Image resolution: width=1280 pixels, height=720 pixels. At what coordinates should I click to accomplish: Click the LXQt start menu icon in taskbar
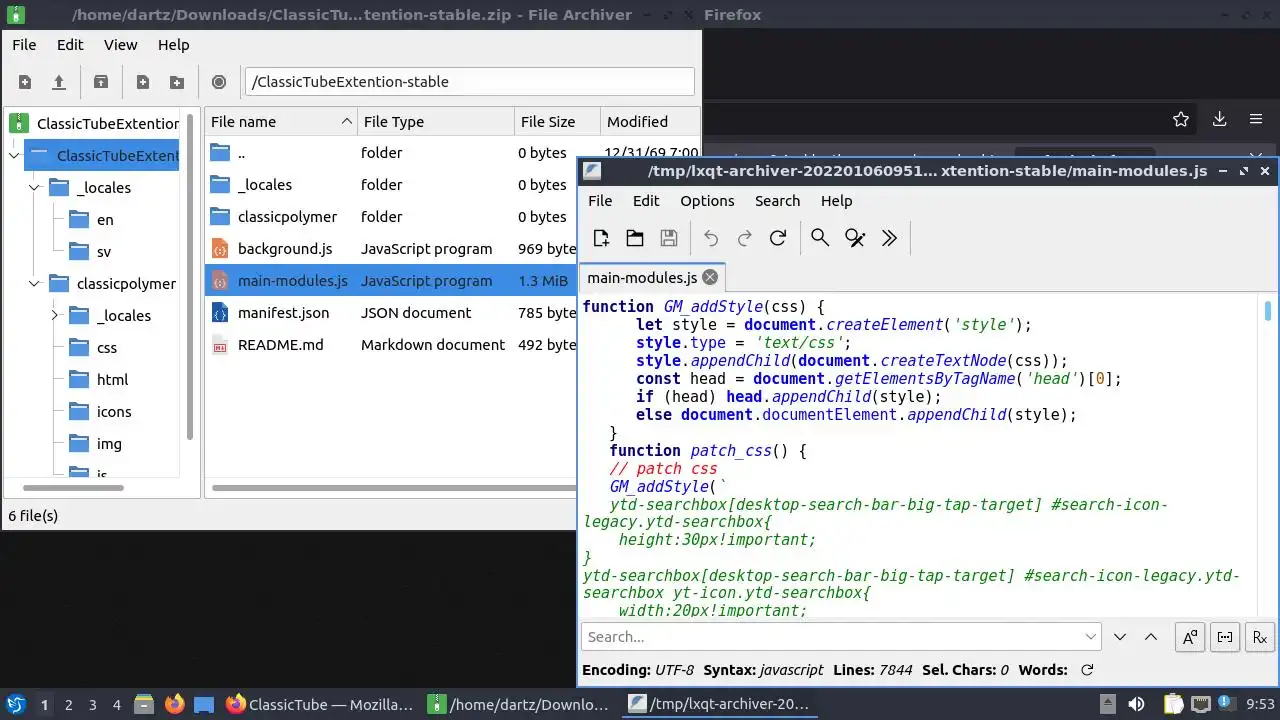pos(15,704)
